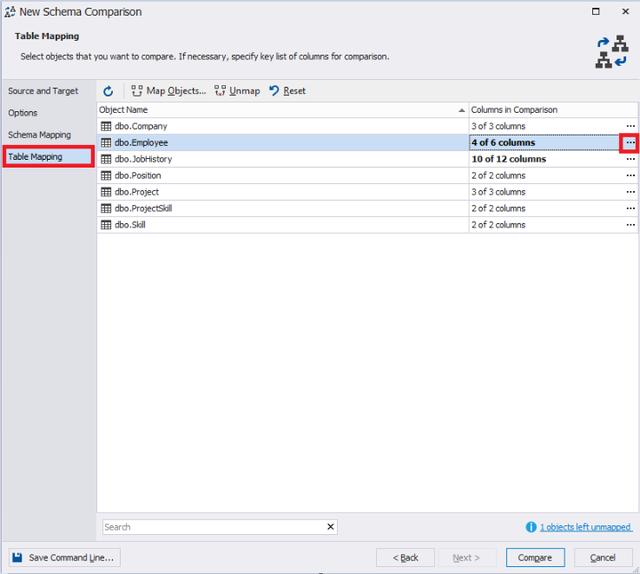
Task: Select the dbo.JobHistory row name
Action: 143,159
